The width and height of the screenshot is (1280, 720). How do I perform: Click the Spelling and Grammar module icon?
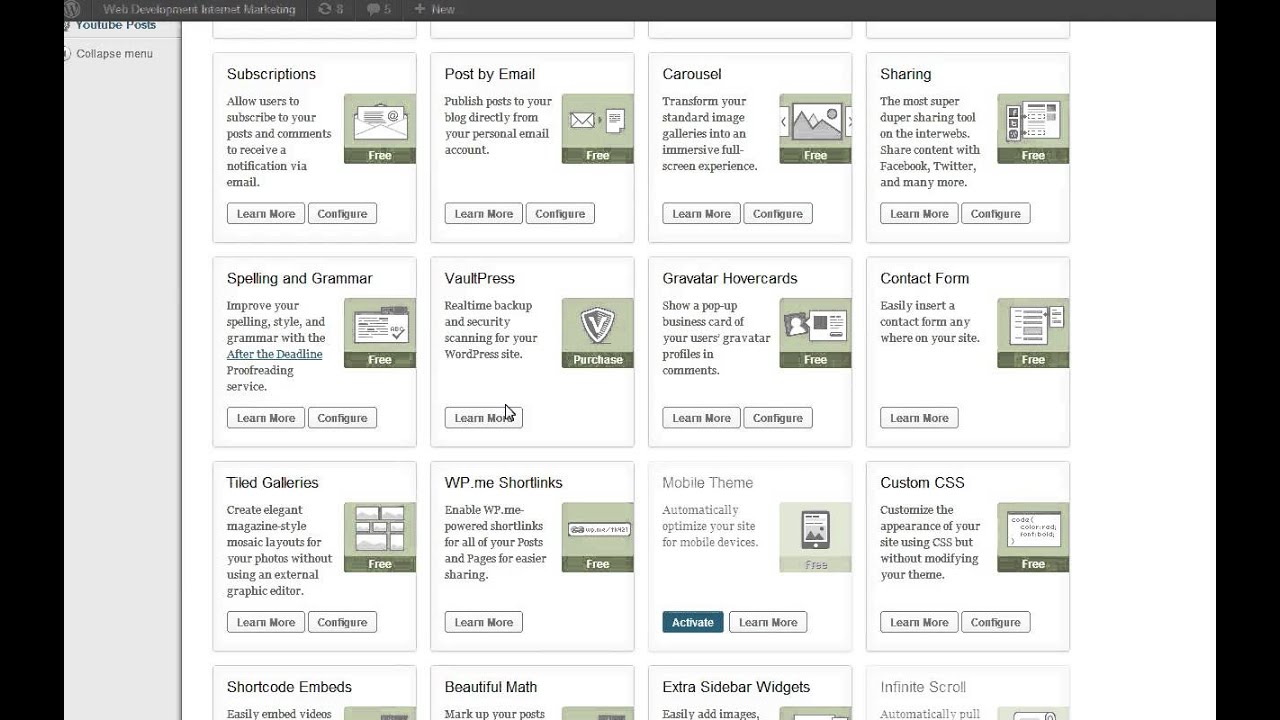click(x=380, y=333)
